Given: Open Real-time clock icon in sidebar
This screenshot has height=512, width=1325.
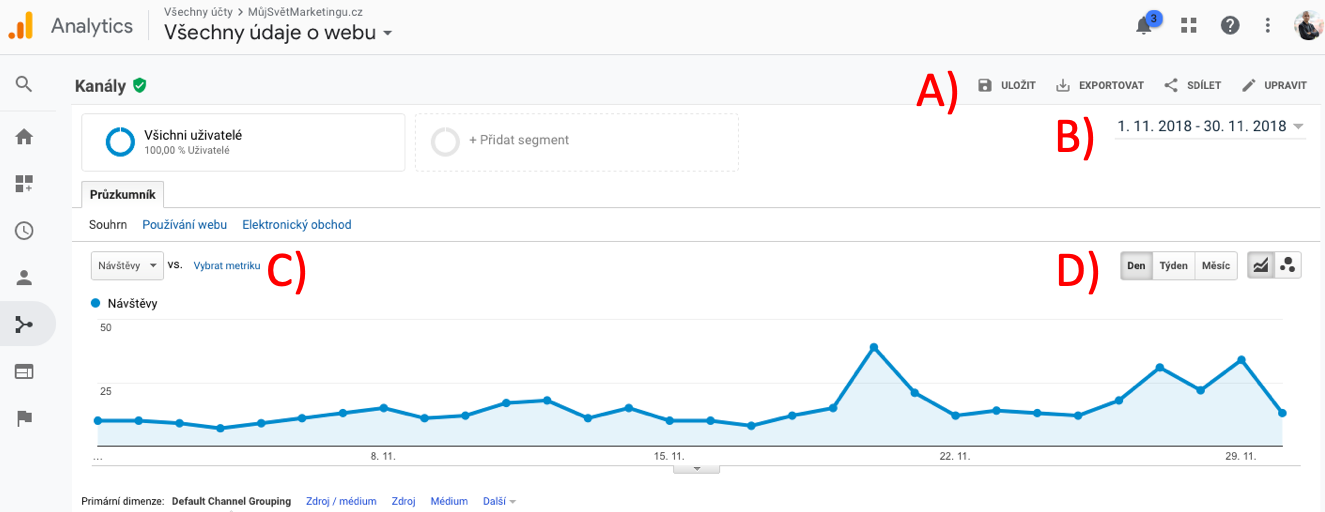Looking at the screenshot, I should pyautogui.click(x=24, y=231).
